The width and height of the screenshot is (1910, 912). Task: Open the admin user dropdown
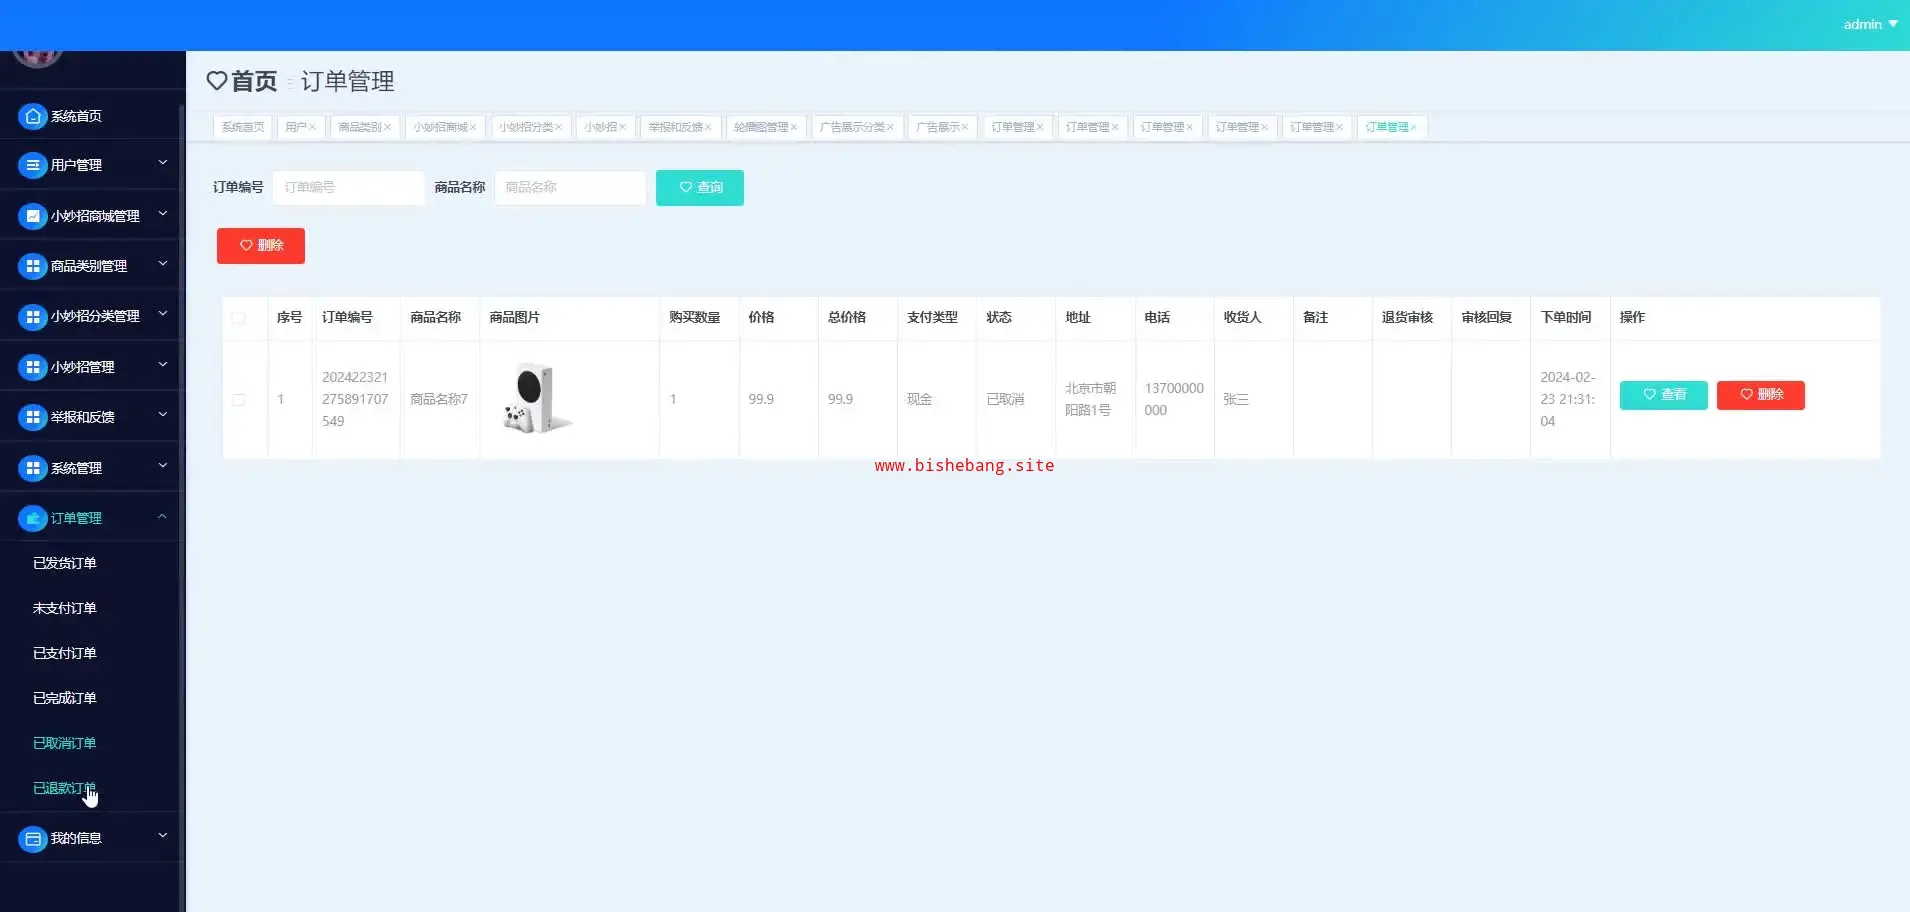1870,24
